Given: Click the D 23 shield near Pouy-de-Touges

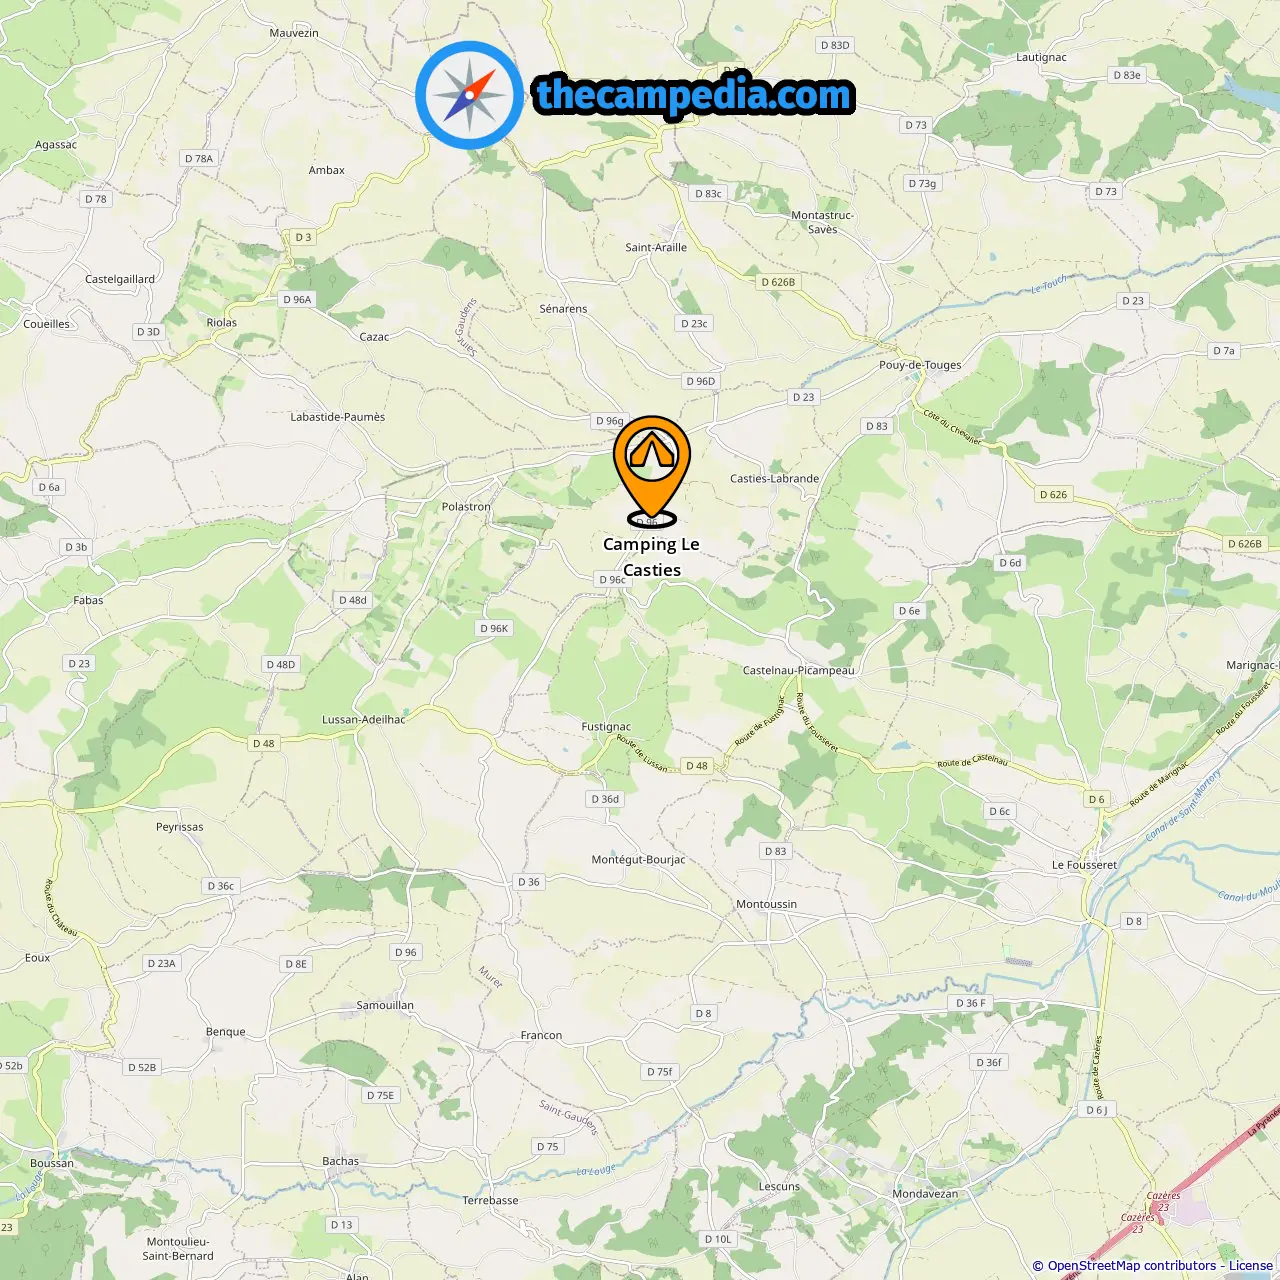Looking at the screenshot, I should pyautogui.click(x=803, y=397).
